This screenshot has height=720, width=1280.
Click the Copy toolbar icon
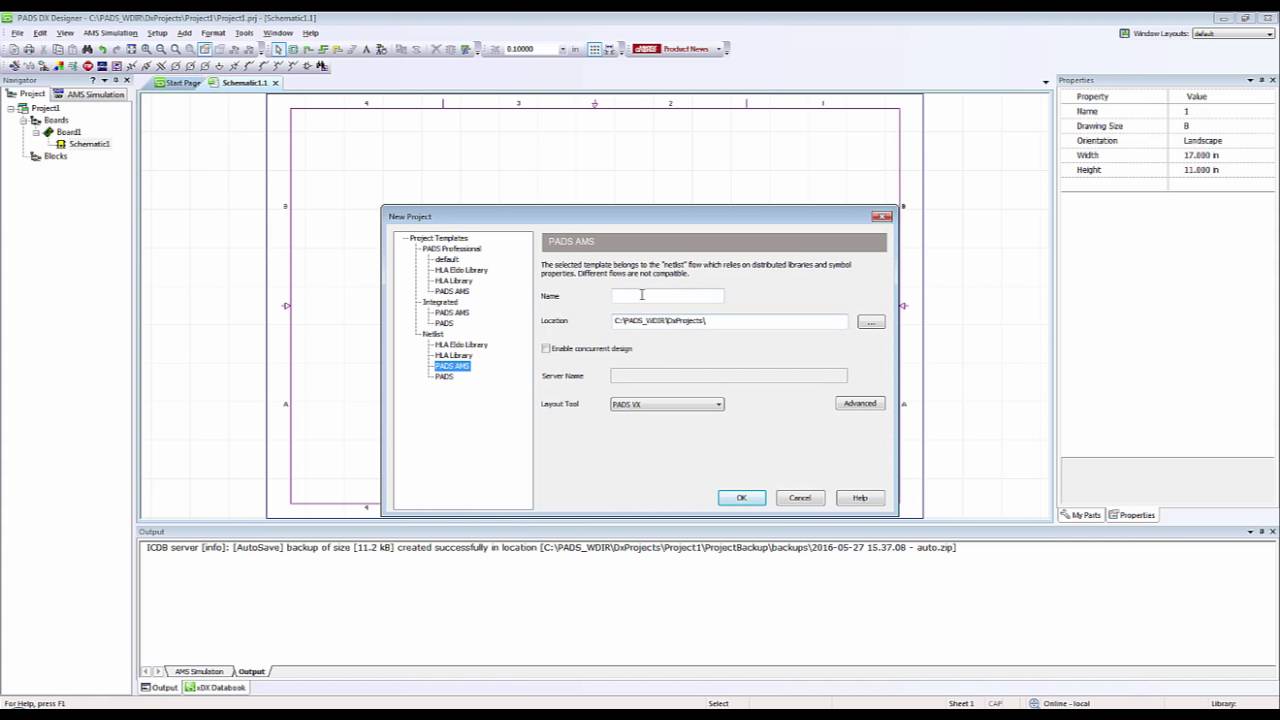pos(58,49)
